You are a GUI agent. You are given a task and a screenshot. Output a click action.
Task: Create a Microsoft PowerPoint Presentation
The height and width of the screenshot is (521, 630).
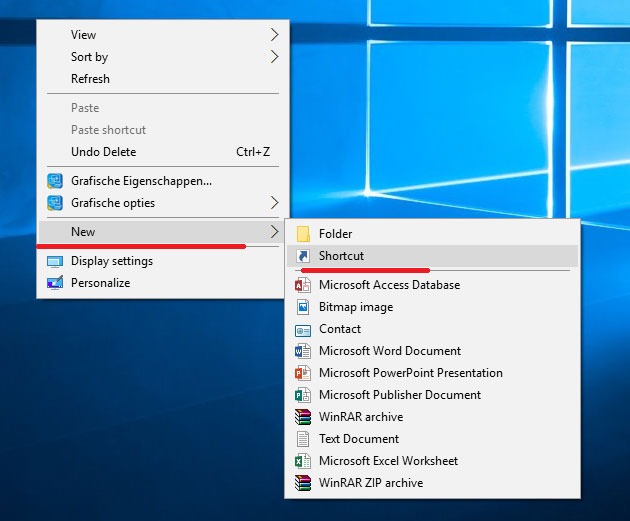click(x=432, y=373)
